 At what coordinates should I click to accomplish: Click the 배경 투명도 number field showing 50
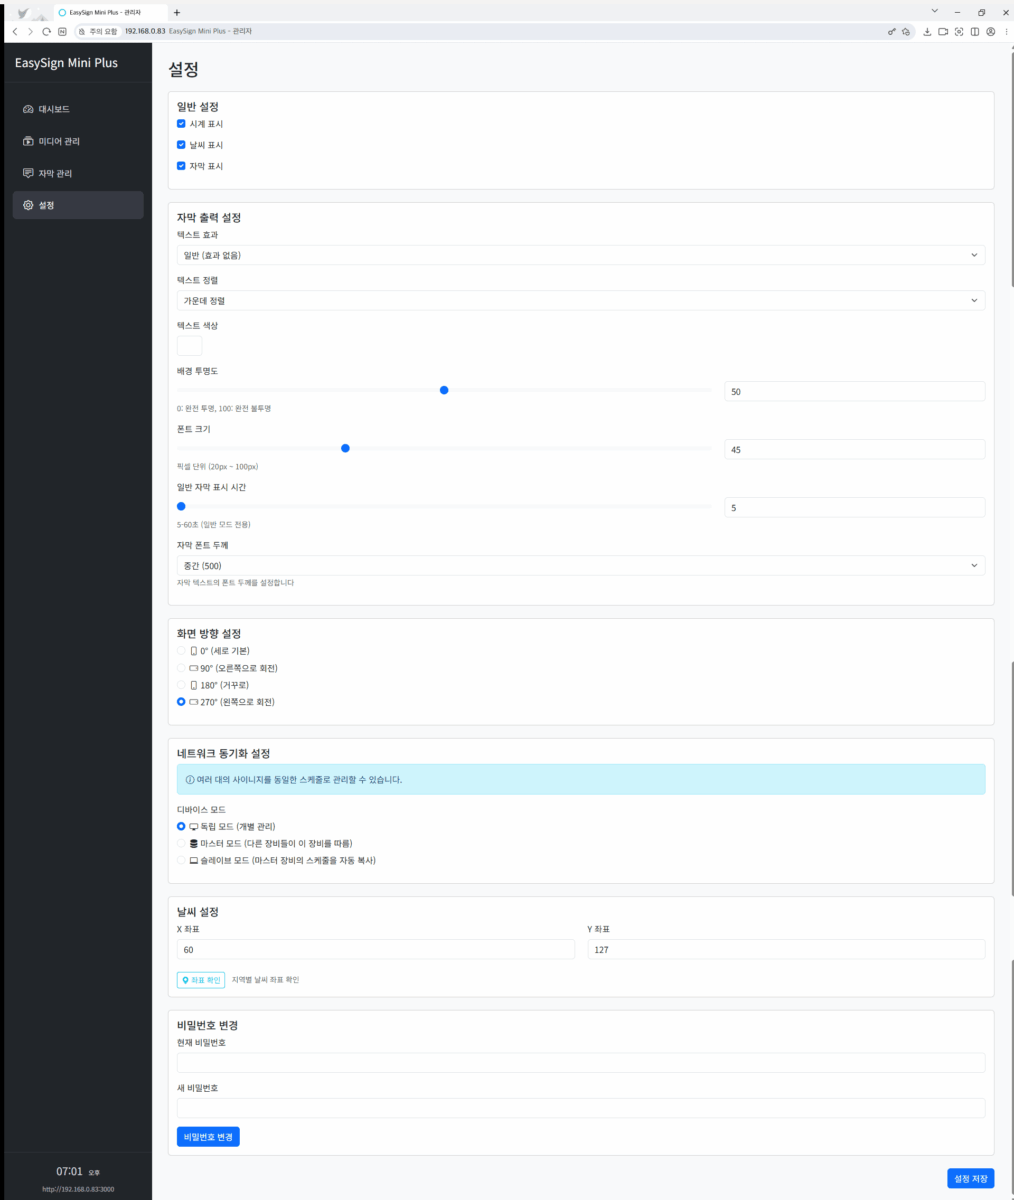855,392
